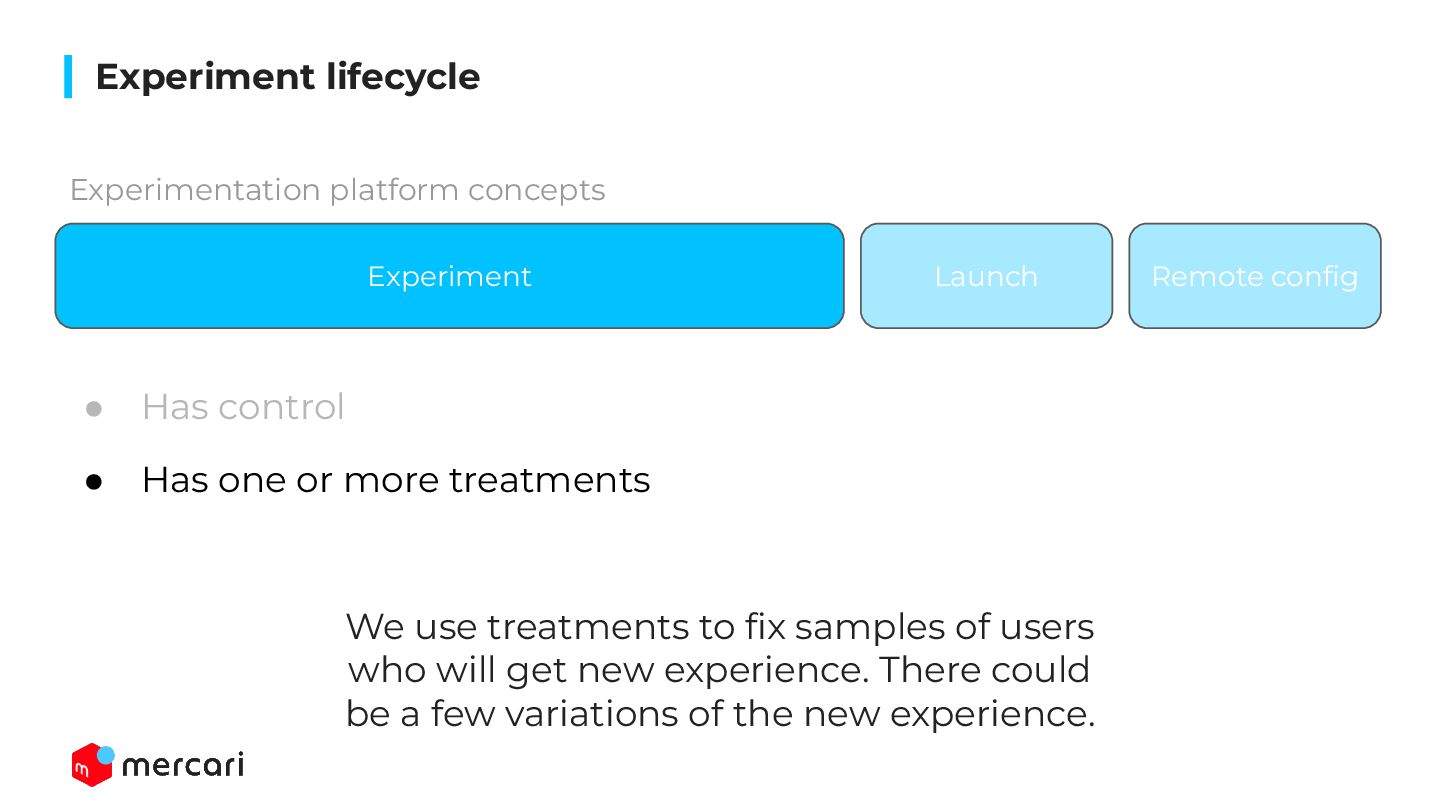Viewport: 1440px width, 810px height.
Task: Select the Launch concept box
Action: (986, 276)
